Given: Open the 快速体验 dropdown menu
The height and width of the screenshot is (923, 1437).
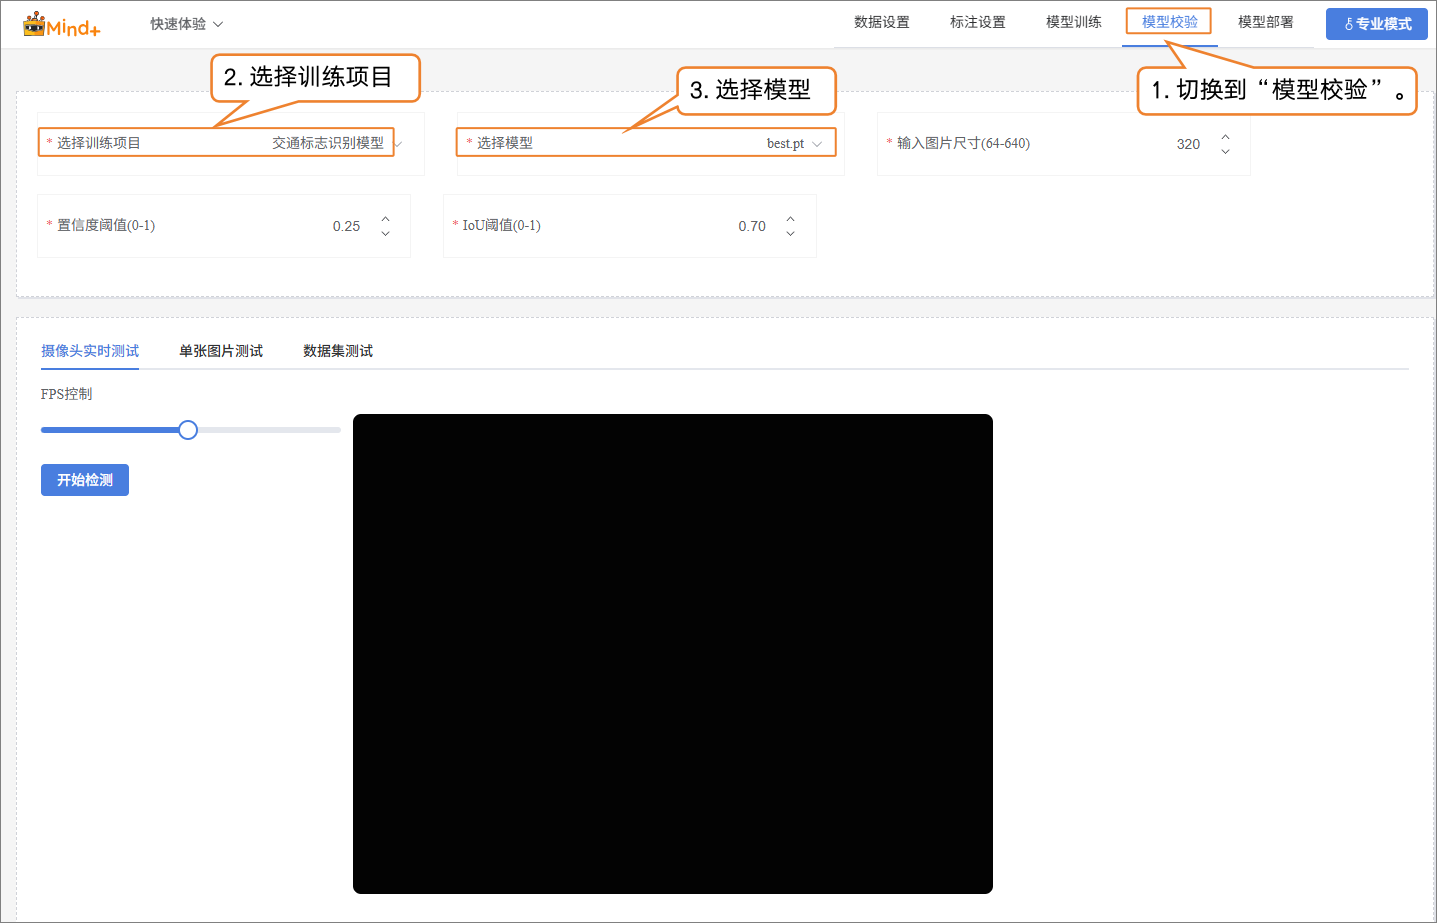Looking at the screenshot, I should click(186, 24).
